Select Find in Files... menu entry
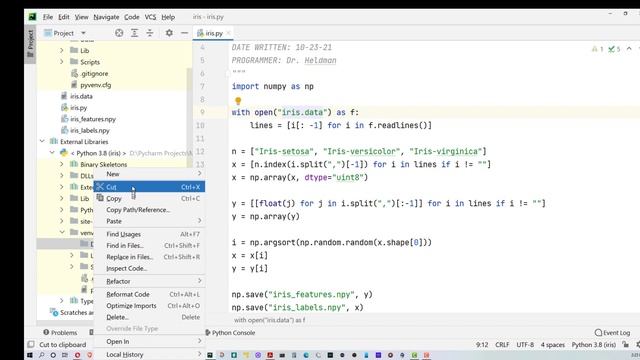 149,246
